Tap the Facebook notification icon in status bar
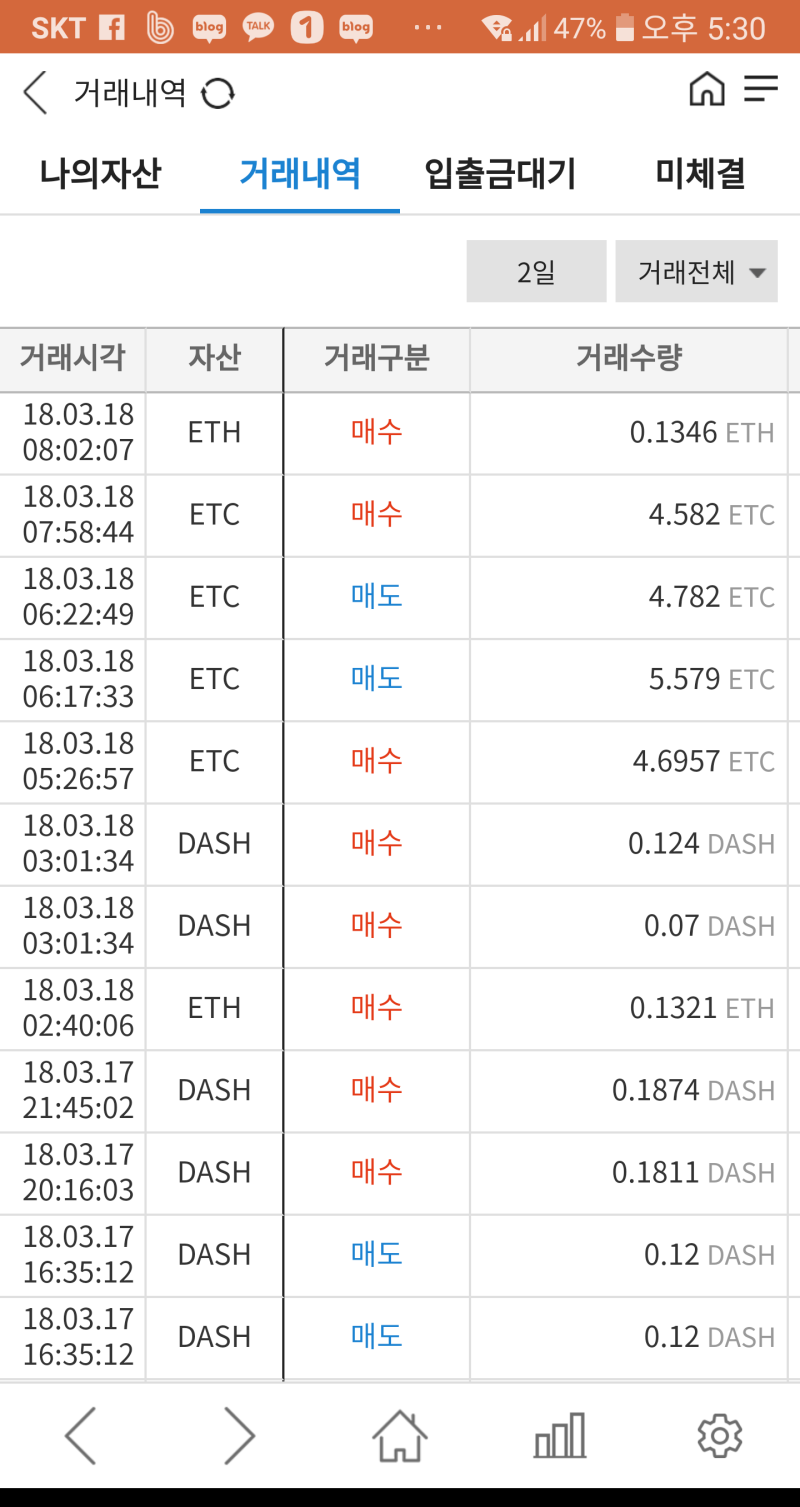This screenshot has width=800, height=1507. point(112,27)
